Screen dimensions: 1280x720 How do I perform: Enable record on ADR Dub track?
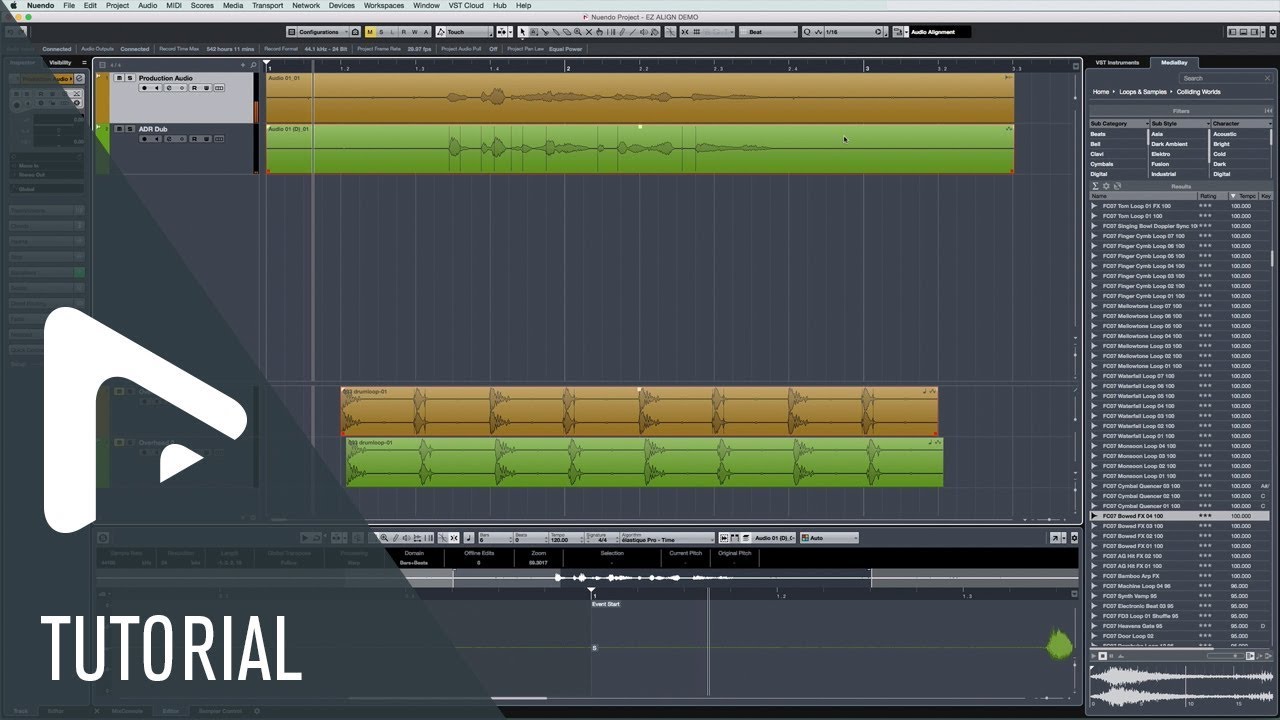(x=144, y=139)
